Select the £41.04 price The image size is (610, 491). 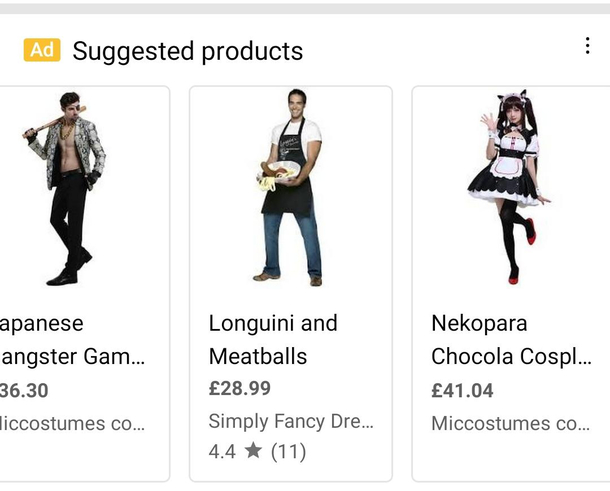464,390
